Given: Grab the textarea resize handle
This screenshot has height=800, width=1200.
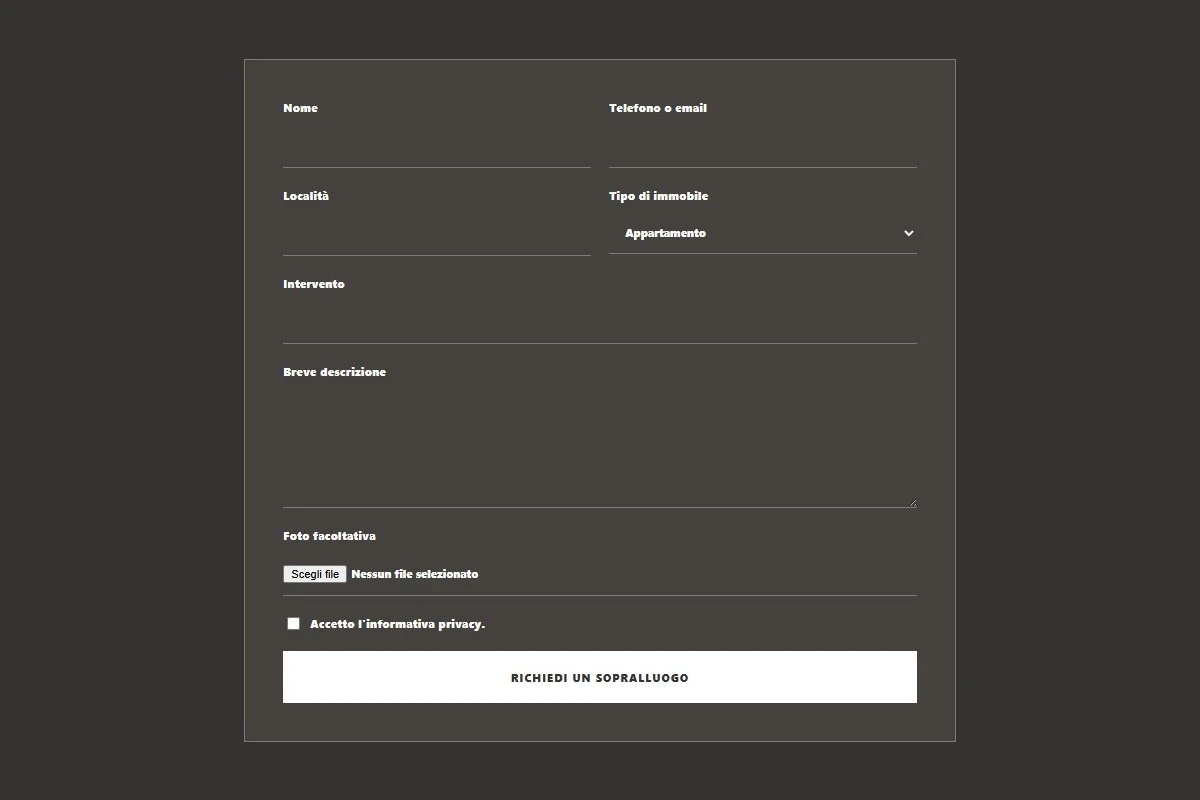Looking at the screenshot, I should (911, 502).
